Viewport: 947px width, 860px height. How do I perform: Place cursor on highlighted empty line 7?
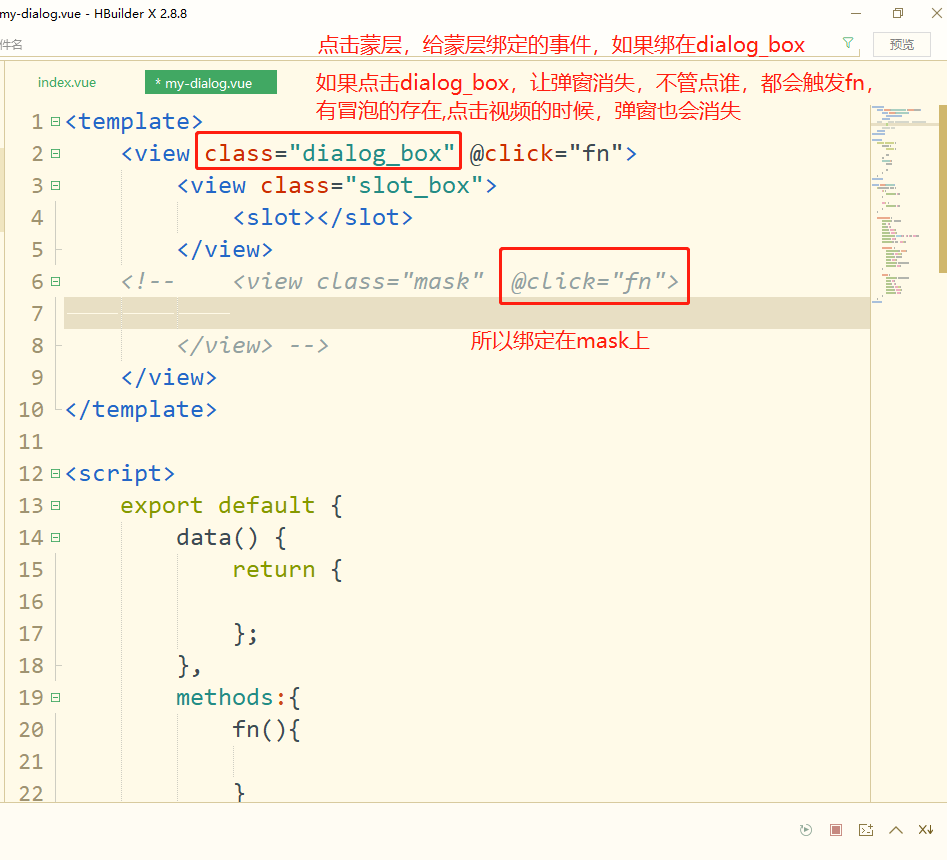coord(466,313)
